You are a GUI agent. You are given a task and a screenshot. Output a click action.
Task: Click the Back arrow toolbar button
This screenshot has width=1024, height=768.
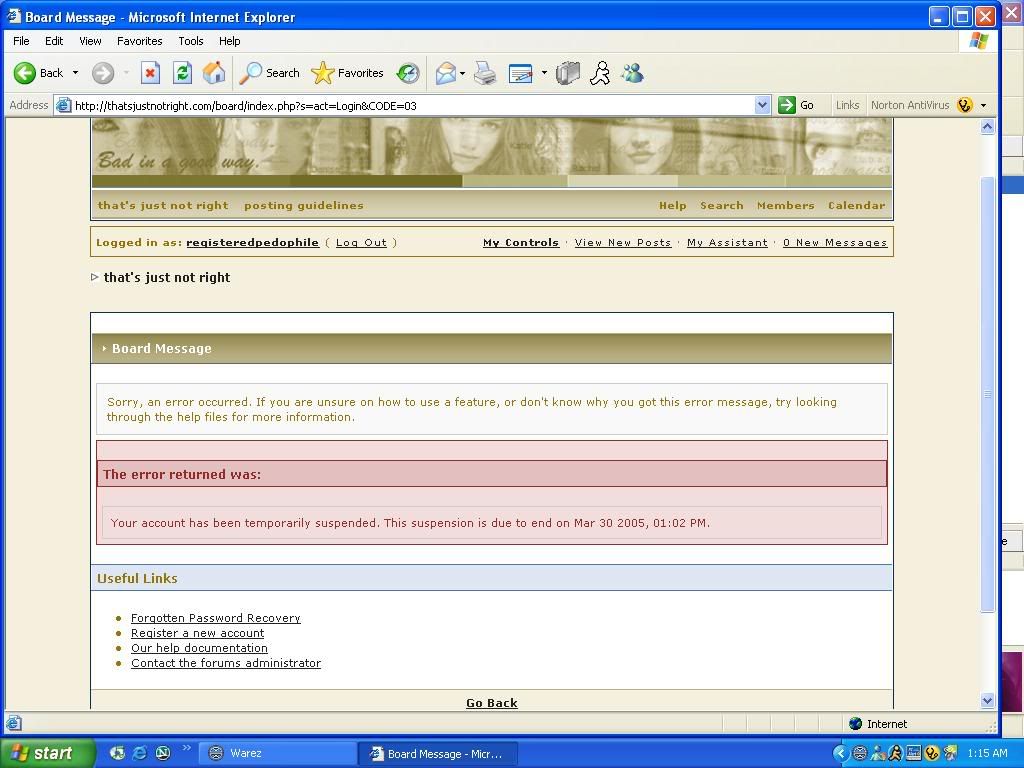tap(39, 73)
